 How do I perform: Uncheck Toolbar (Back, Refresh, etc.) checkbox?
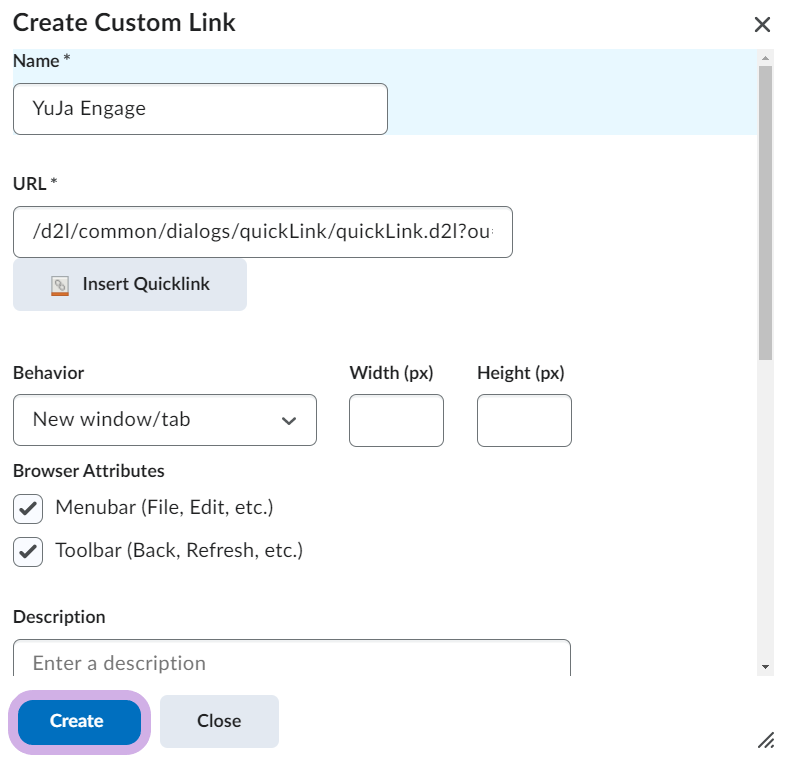28,551
